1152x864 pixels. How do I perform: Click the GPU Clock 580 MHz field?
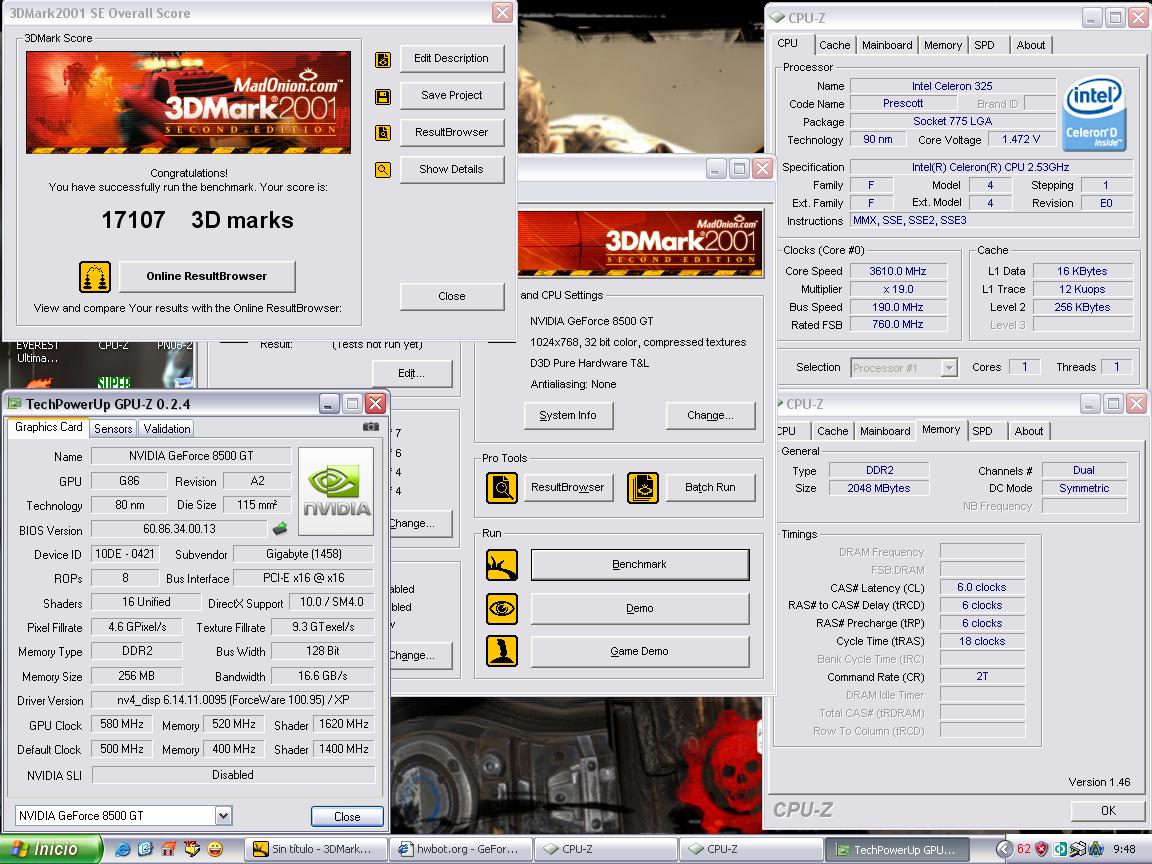[122, 724]
